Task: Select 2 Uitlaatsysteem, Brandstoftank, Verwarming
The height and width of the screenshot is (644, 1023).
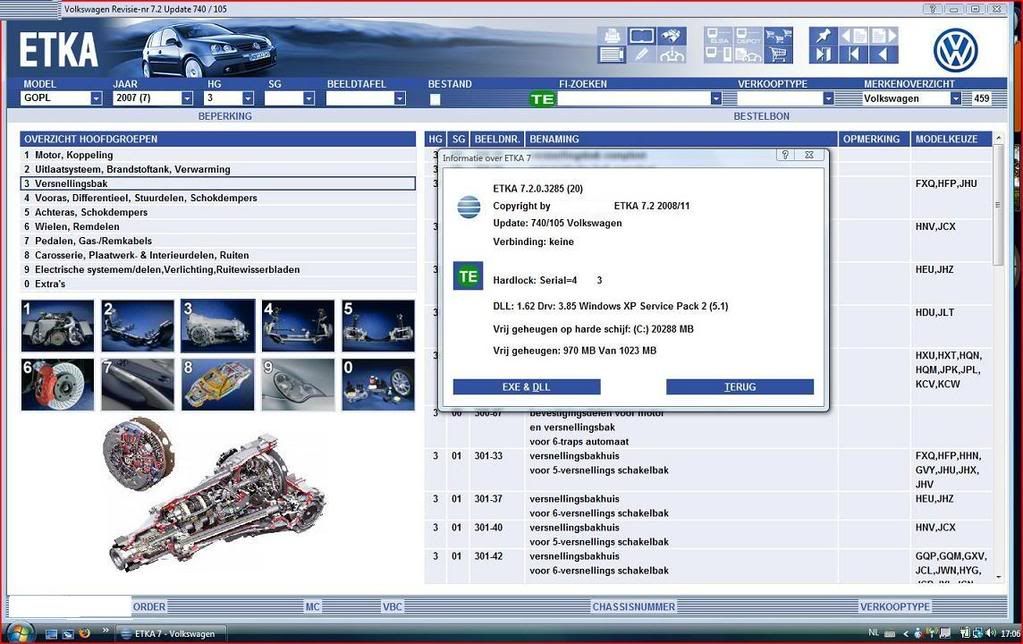Action: (x=218, y=170)
